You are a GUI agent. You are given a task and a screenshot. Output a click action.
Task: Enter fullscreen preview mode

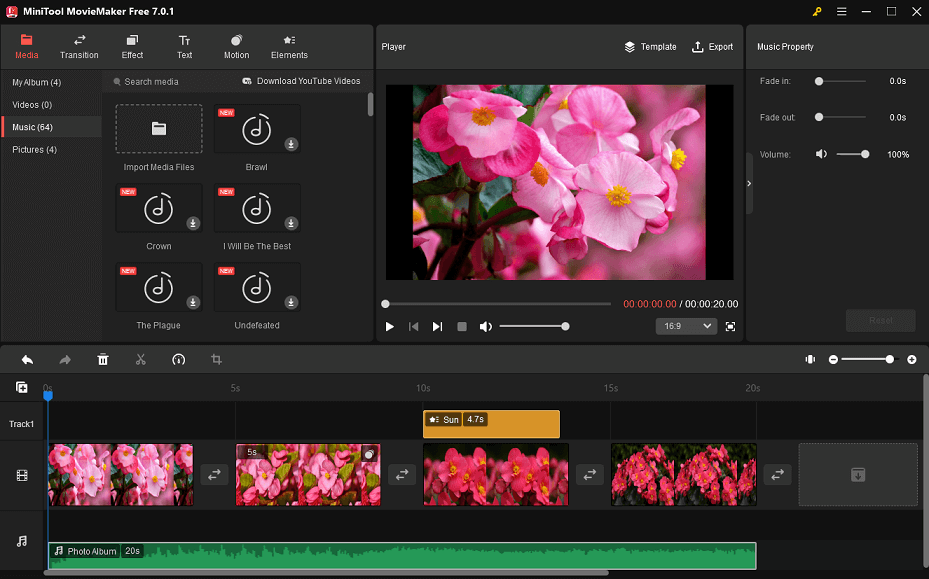(x=730, y=326)
